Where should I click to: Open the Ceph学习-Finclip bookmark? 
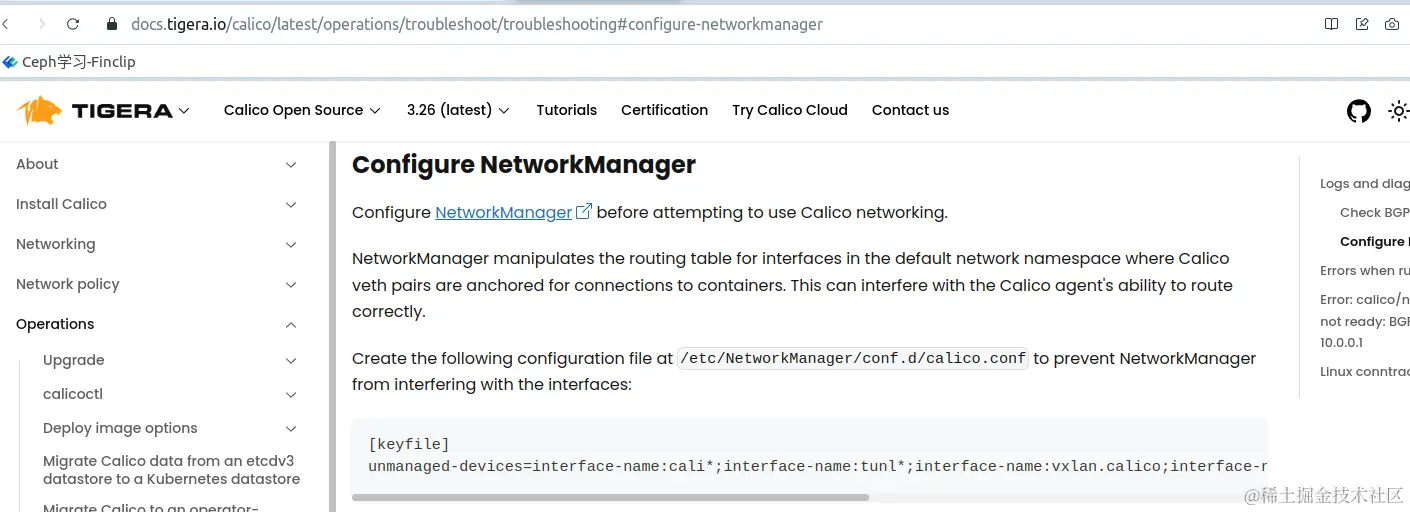69,62
